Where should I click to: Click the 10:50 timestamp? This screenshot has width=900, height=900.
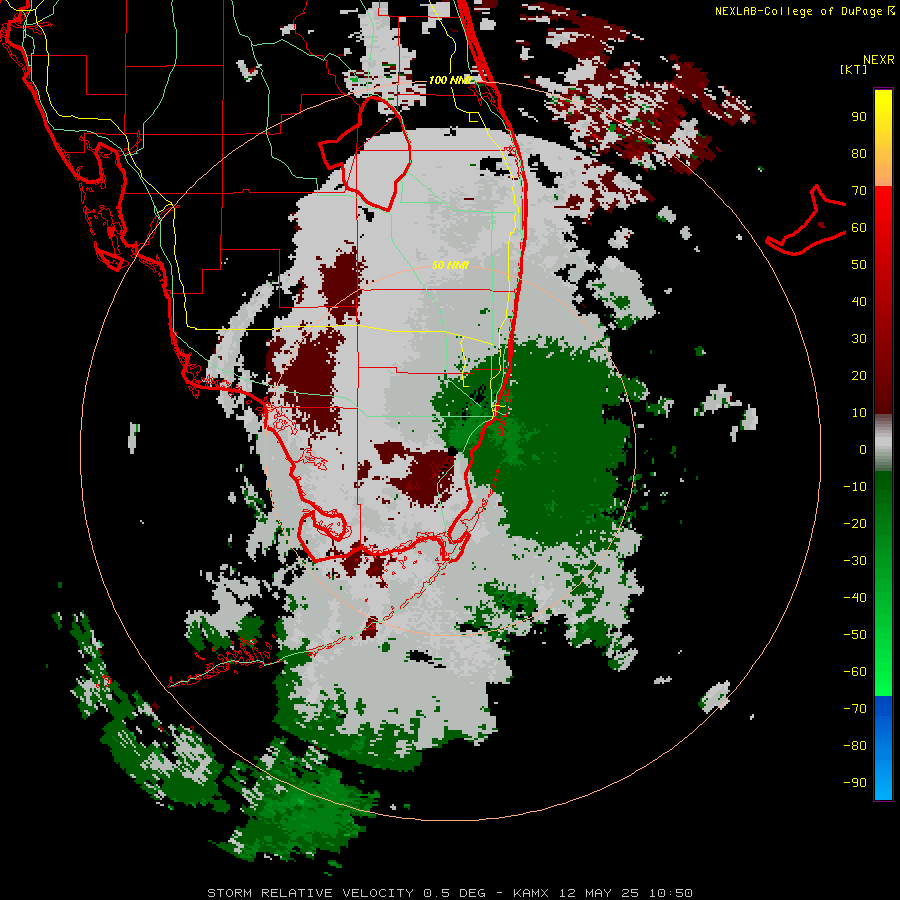(670, 893)
